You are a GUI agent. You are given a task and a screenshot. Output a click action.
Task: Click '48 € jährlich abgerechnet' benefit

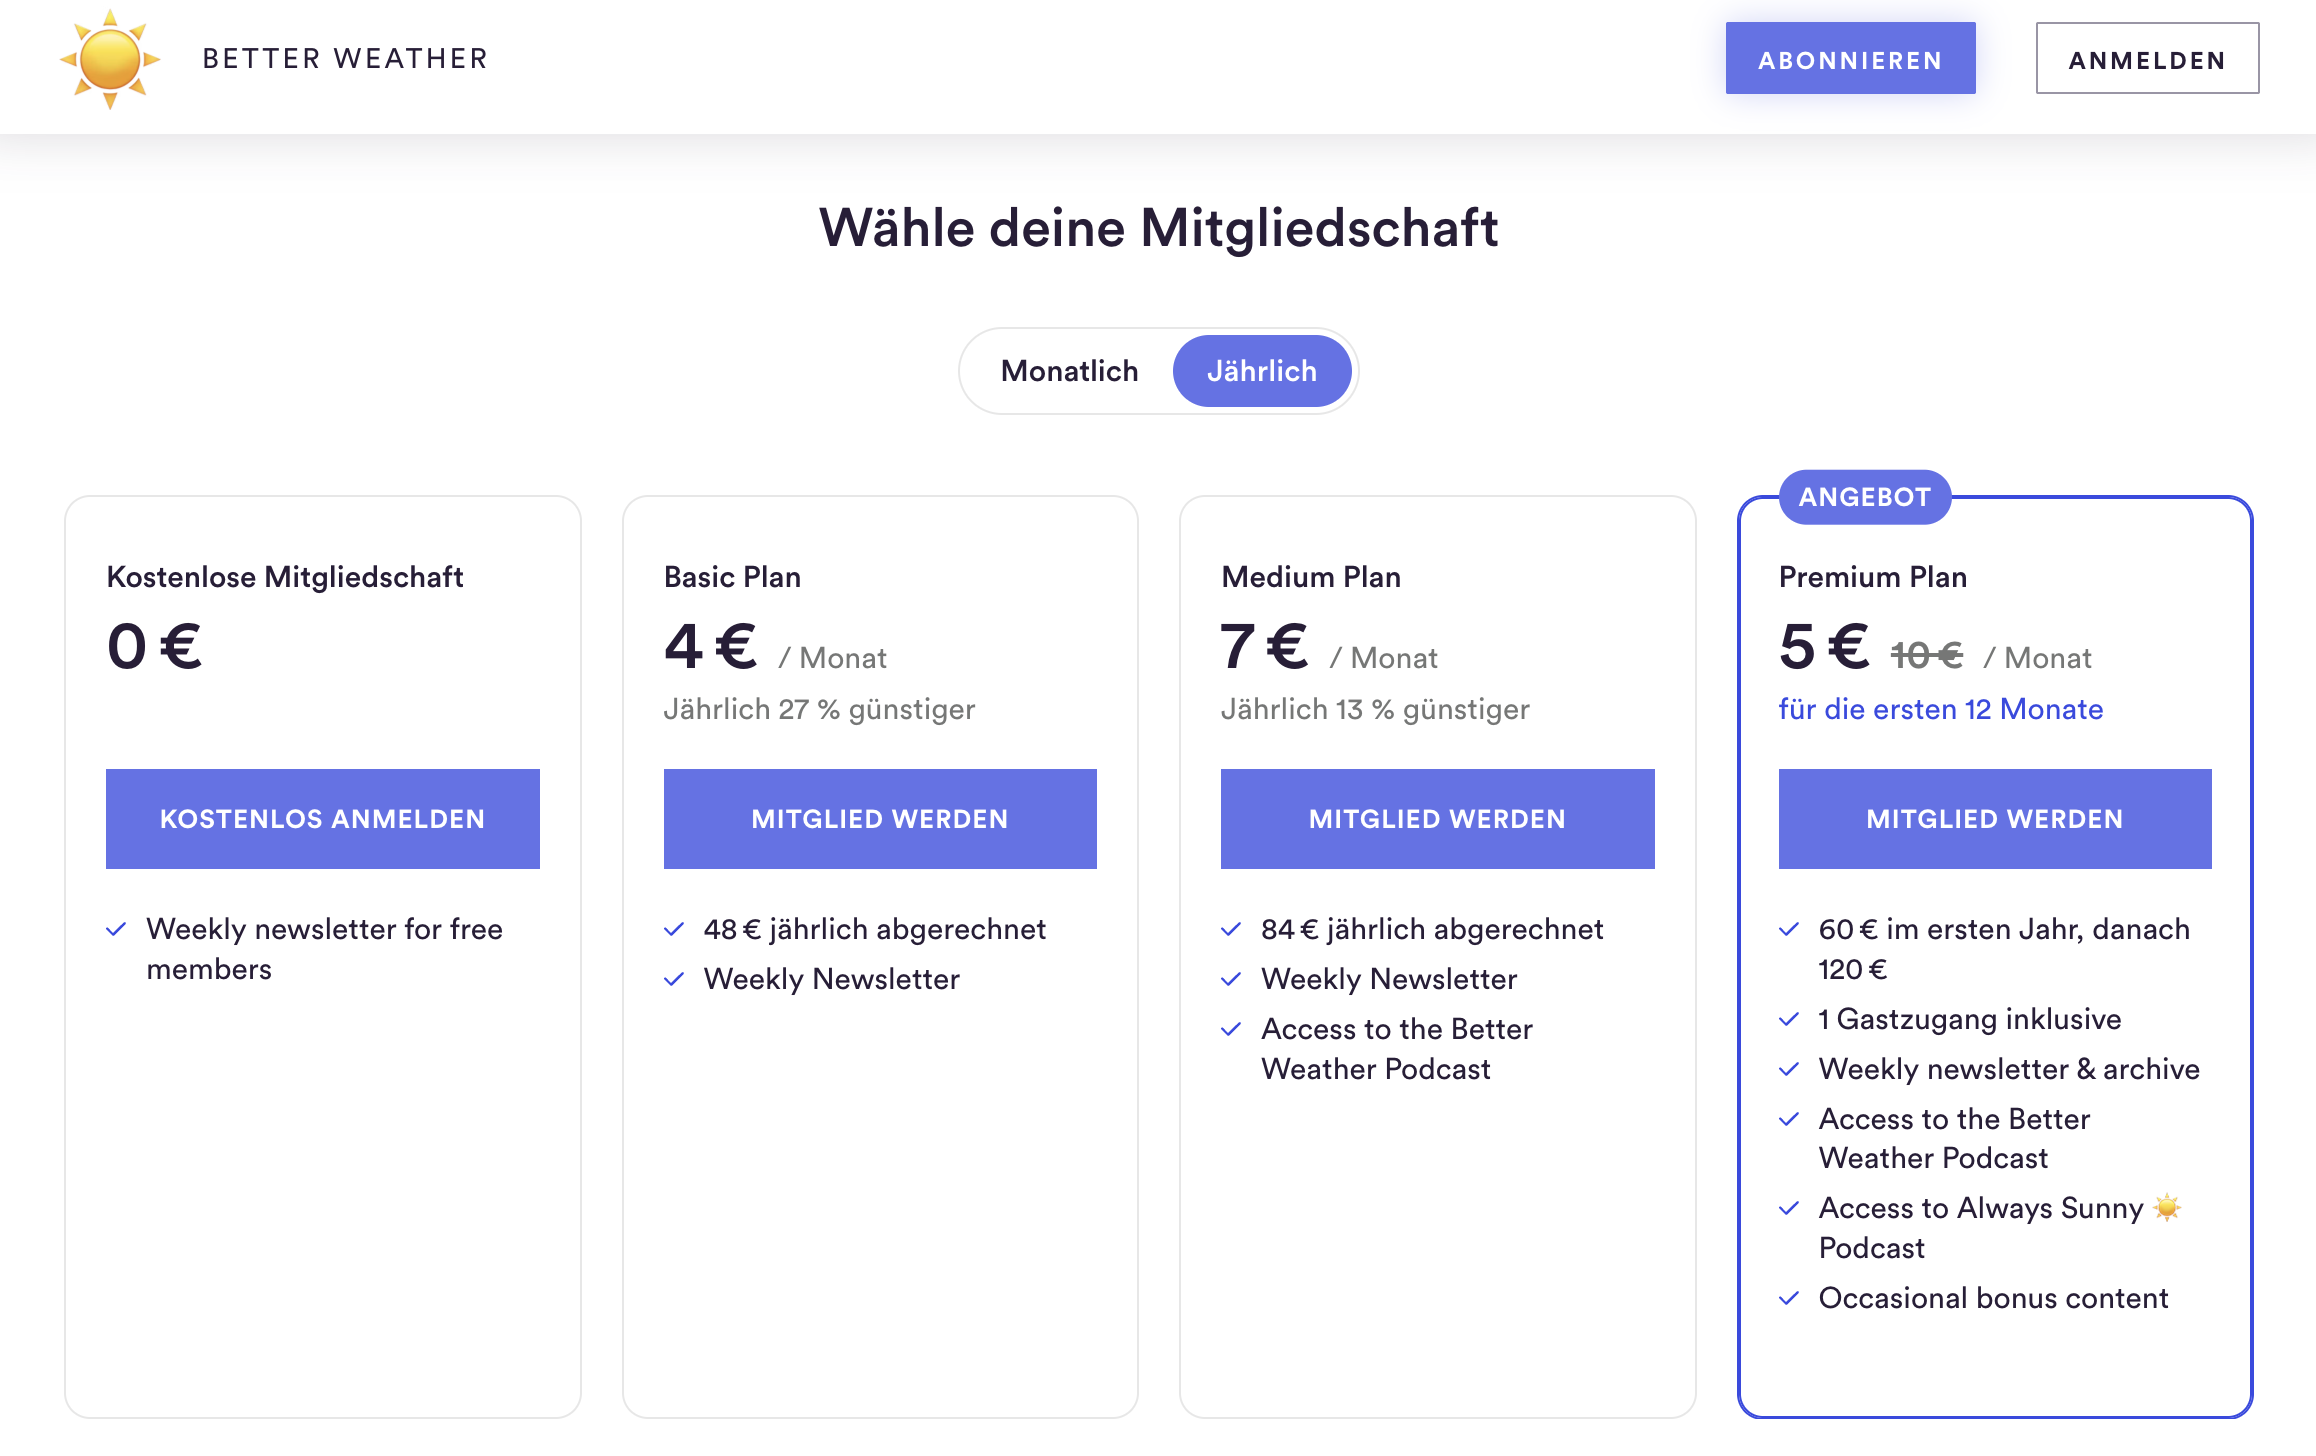[x=875, y=929]
